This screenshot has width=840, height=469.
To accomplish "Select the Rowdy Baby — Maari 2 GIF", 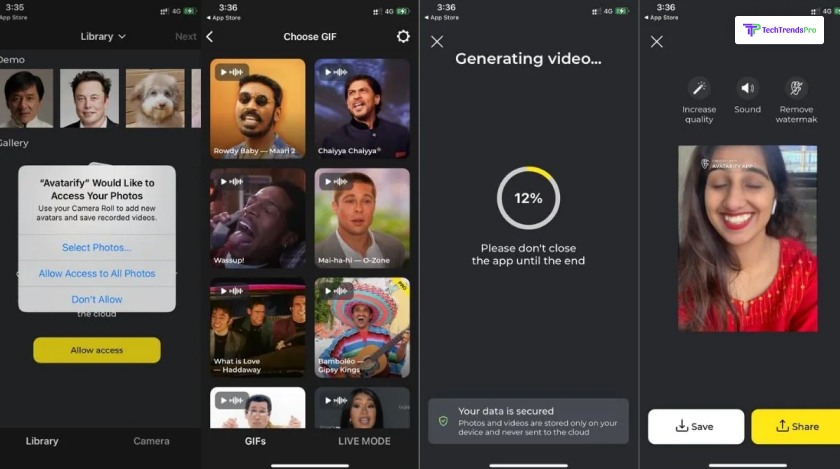I will [258, 108].
